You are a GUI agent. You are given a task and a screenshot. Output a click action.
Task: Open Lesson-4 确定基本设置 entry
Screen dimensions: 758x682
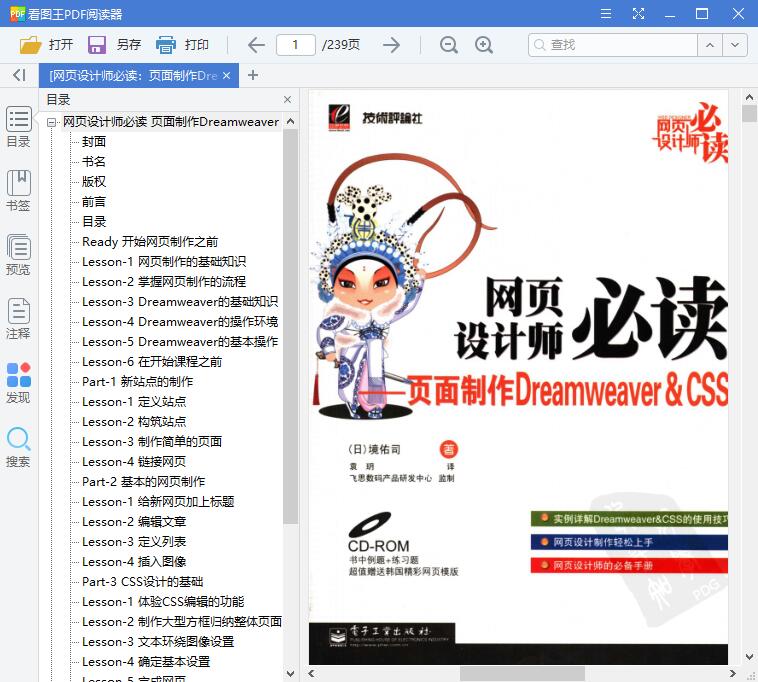pos(146,662)
